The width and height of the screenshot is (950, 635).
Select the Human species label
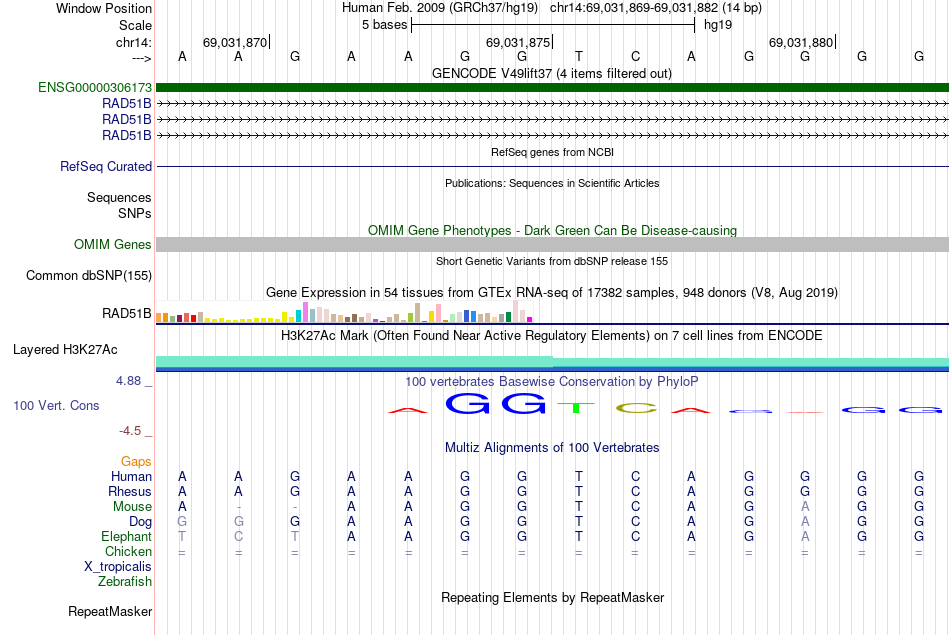pyautogui.click(x=131, y=476)
